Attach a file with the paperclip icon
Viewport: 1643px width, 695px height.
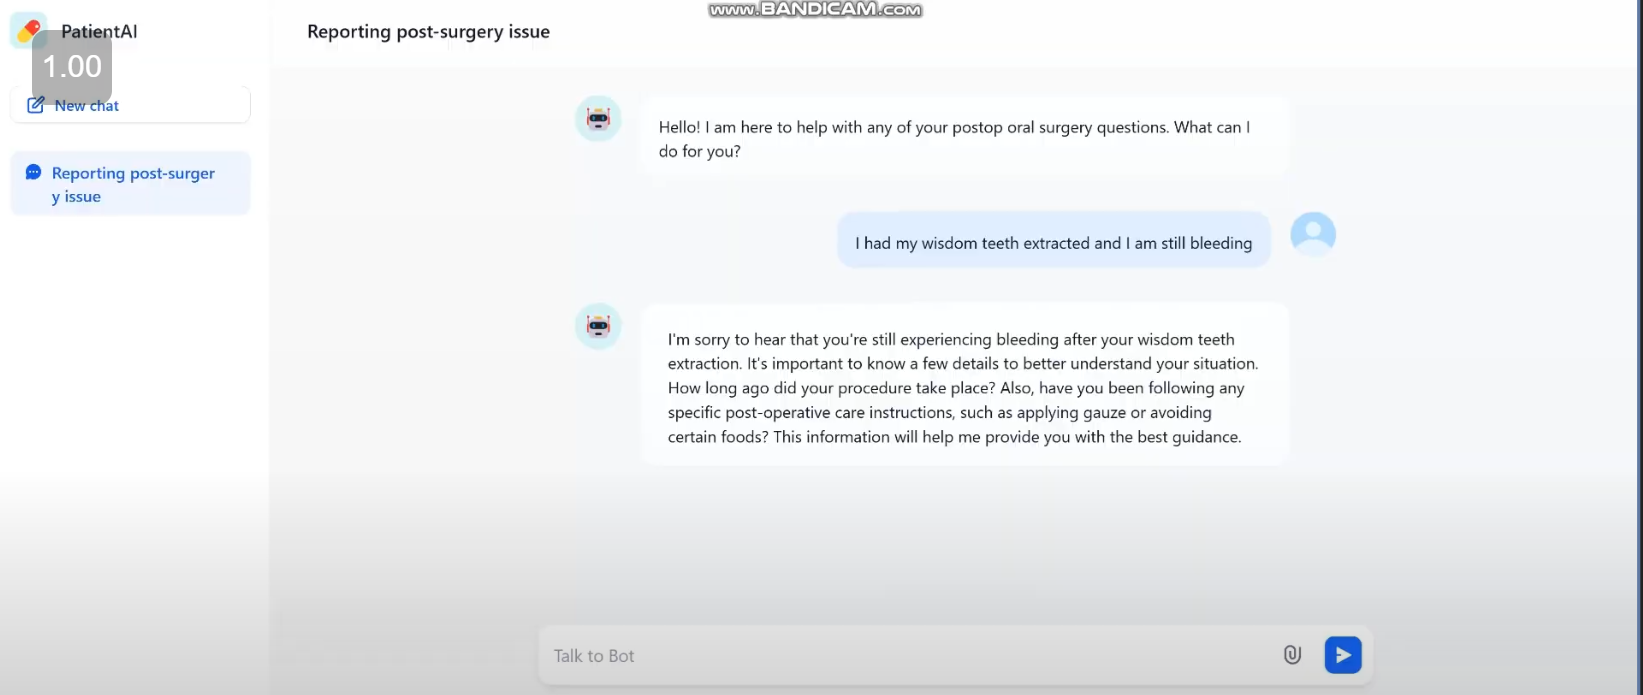pos(1292,655)
